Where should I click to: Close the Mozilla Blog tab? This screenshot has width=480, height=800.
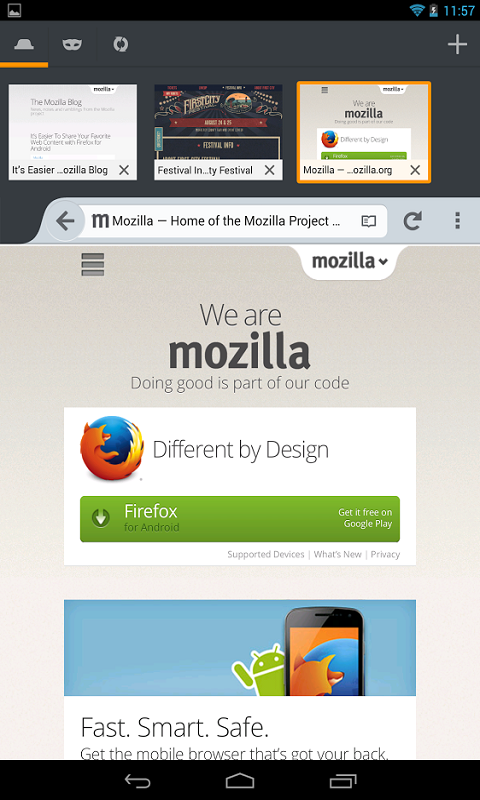[124, 170]
